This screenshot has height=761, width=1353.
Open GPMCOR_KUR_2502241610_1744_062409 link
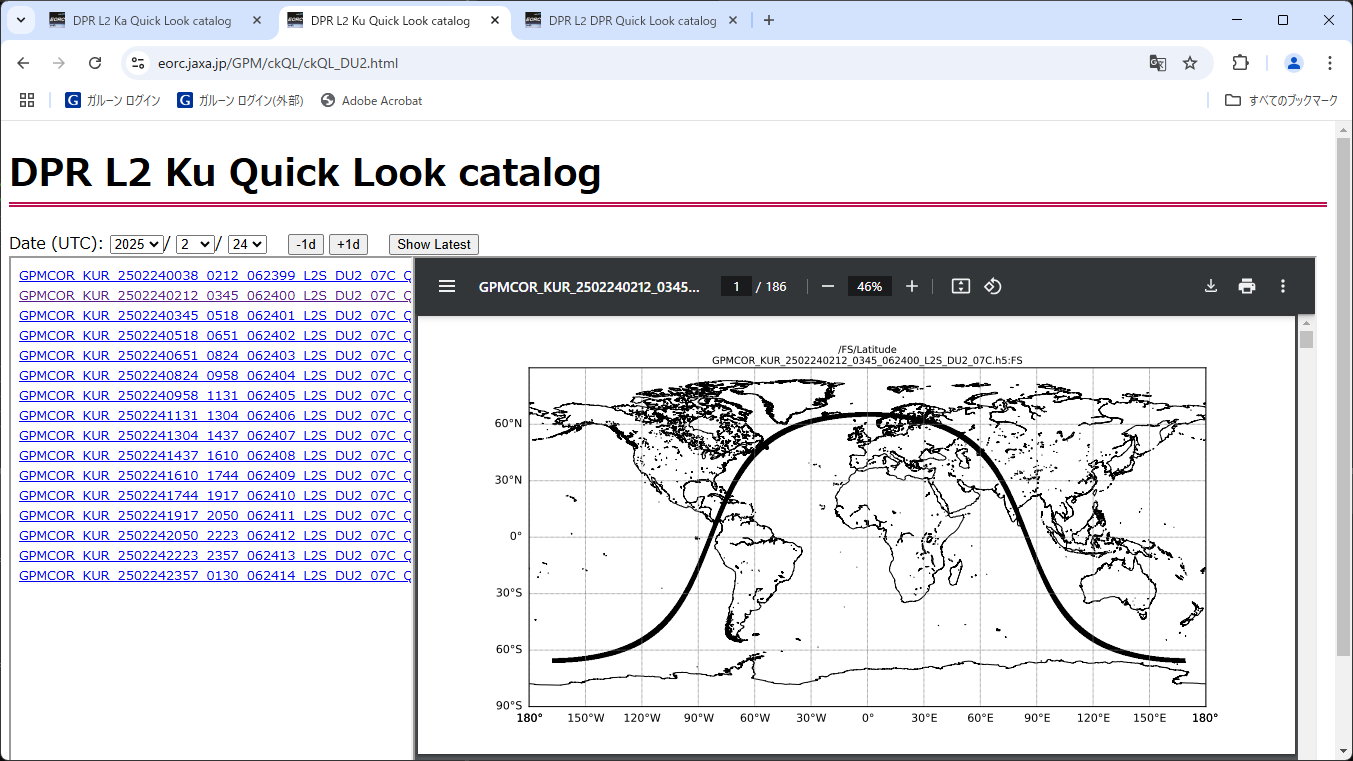point(215,475)
